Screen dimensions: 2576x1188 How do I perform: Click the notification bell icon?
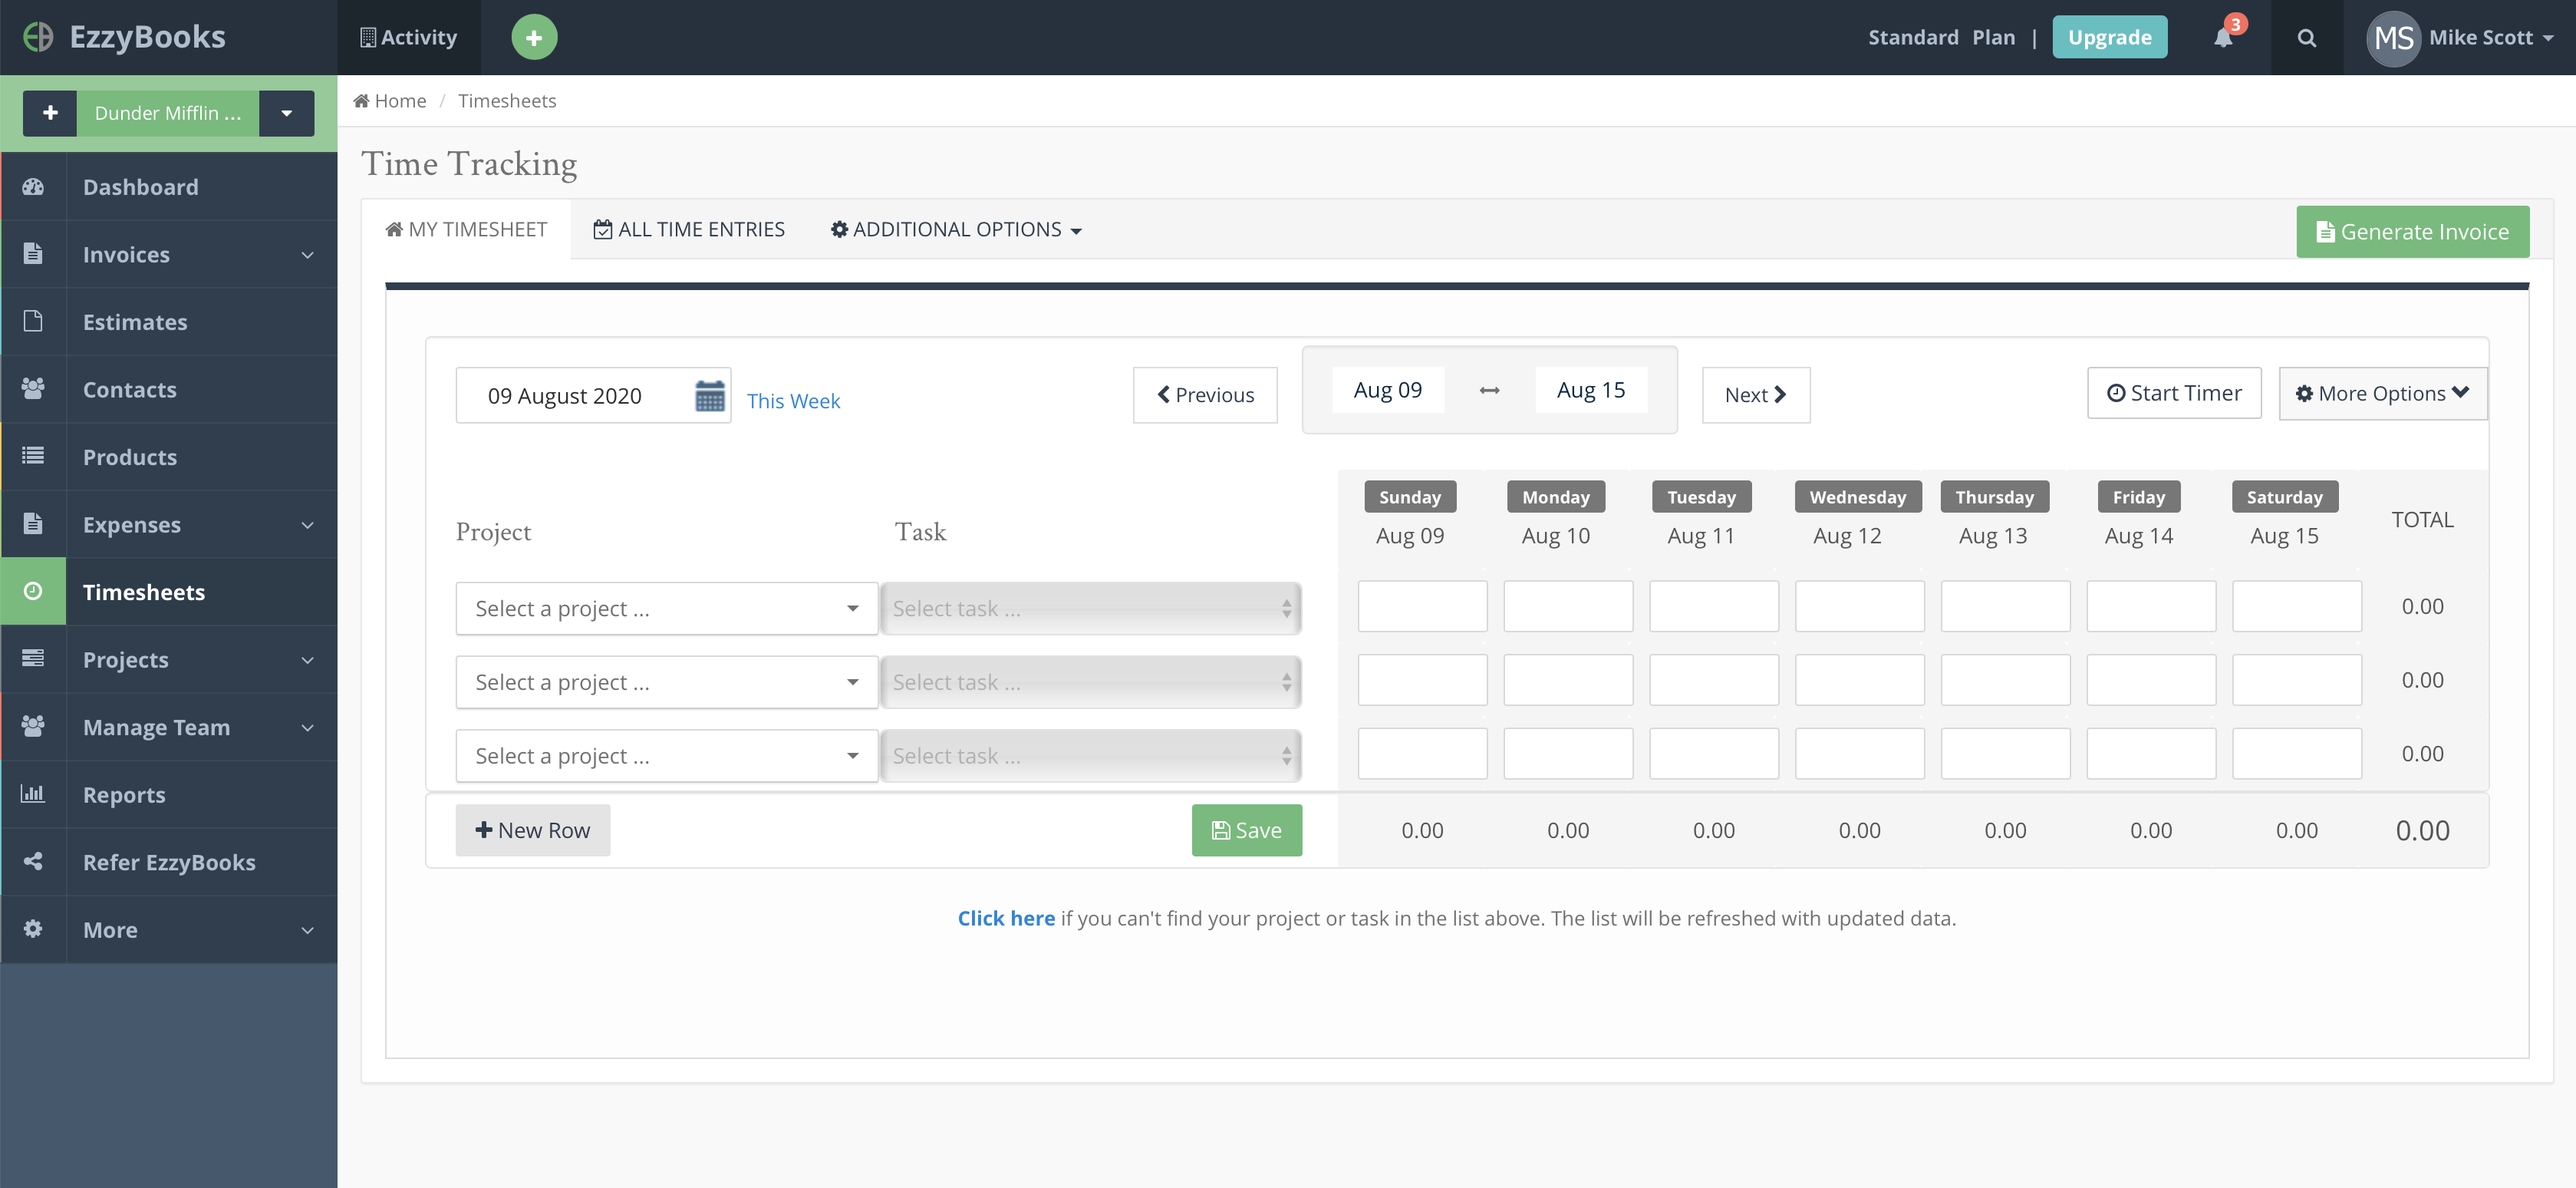[x=2222, y=38]
